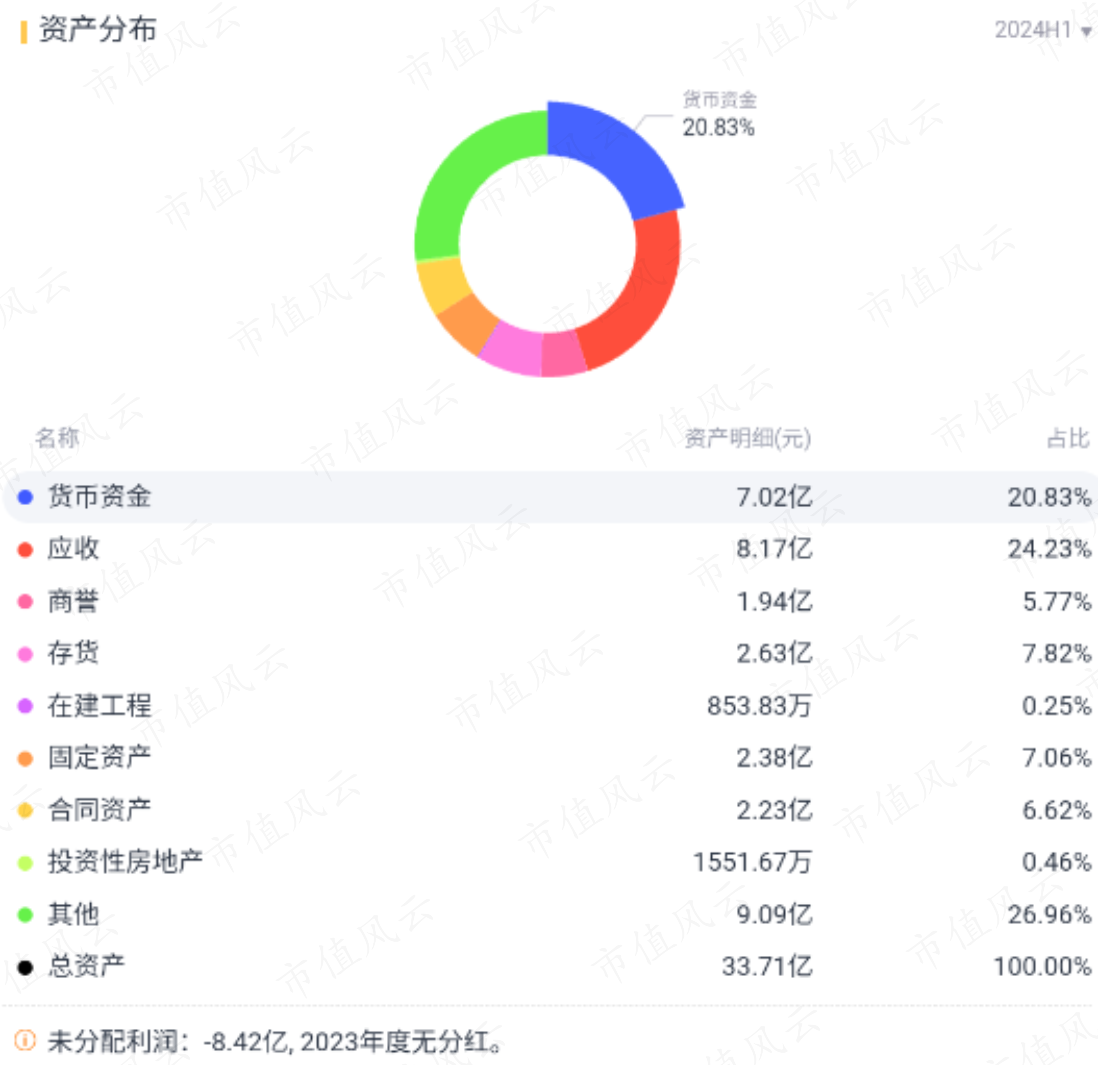The image size is (1098, 1065).
Task: Click the yellow 合同资产 donut segment
Action: [x=442, y=284]
